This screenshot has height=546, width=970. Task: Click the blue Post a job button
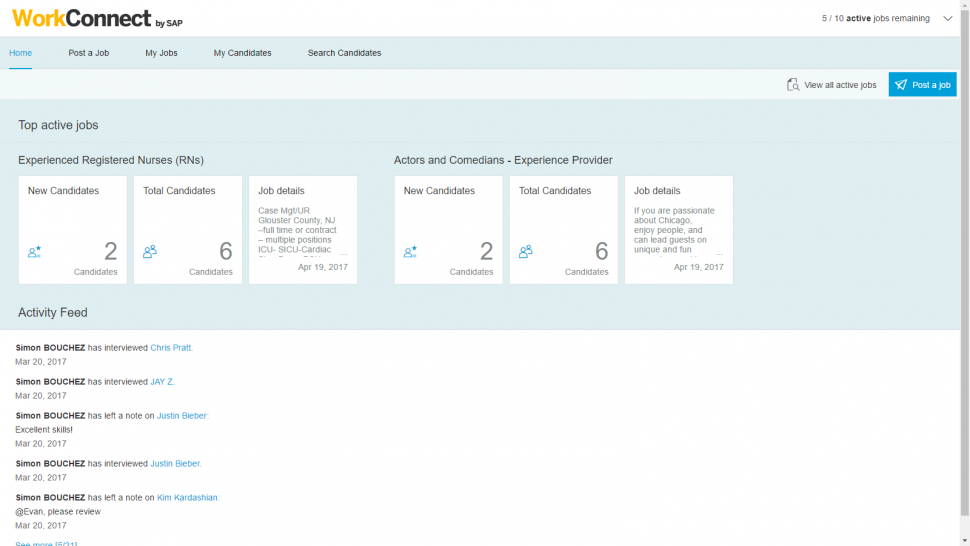pyautogui.click(x=922, y=85)
